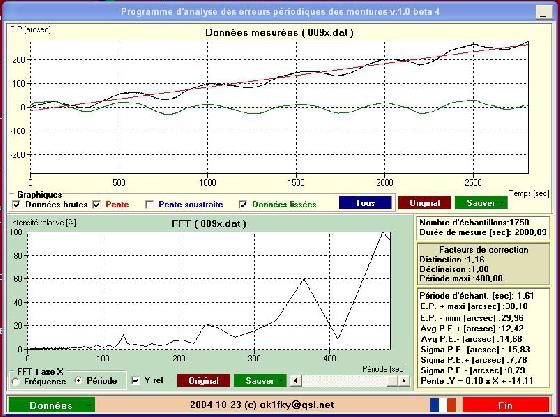
Task: Click the French flag language icon
Action: pos(443,405)
